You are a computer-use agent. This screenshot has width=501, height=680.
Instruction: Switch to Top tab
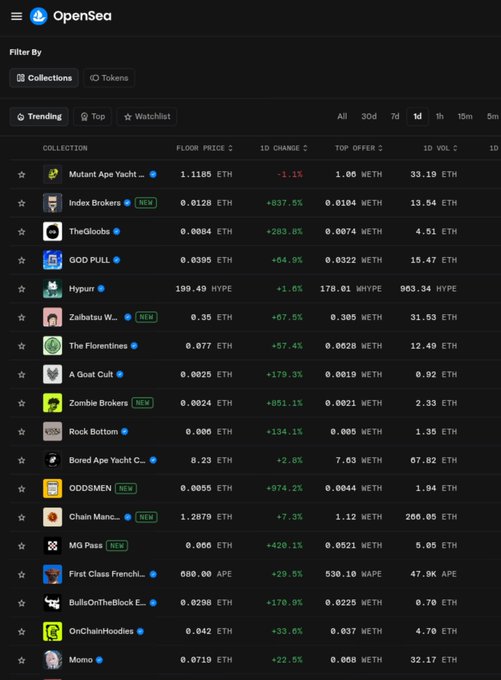tap(92, 117)
